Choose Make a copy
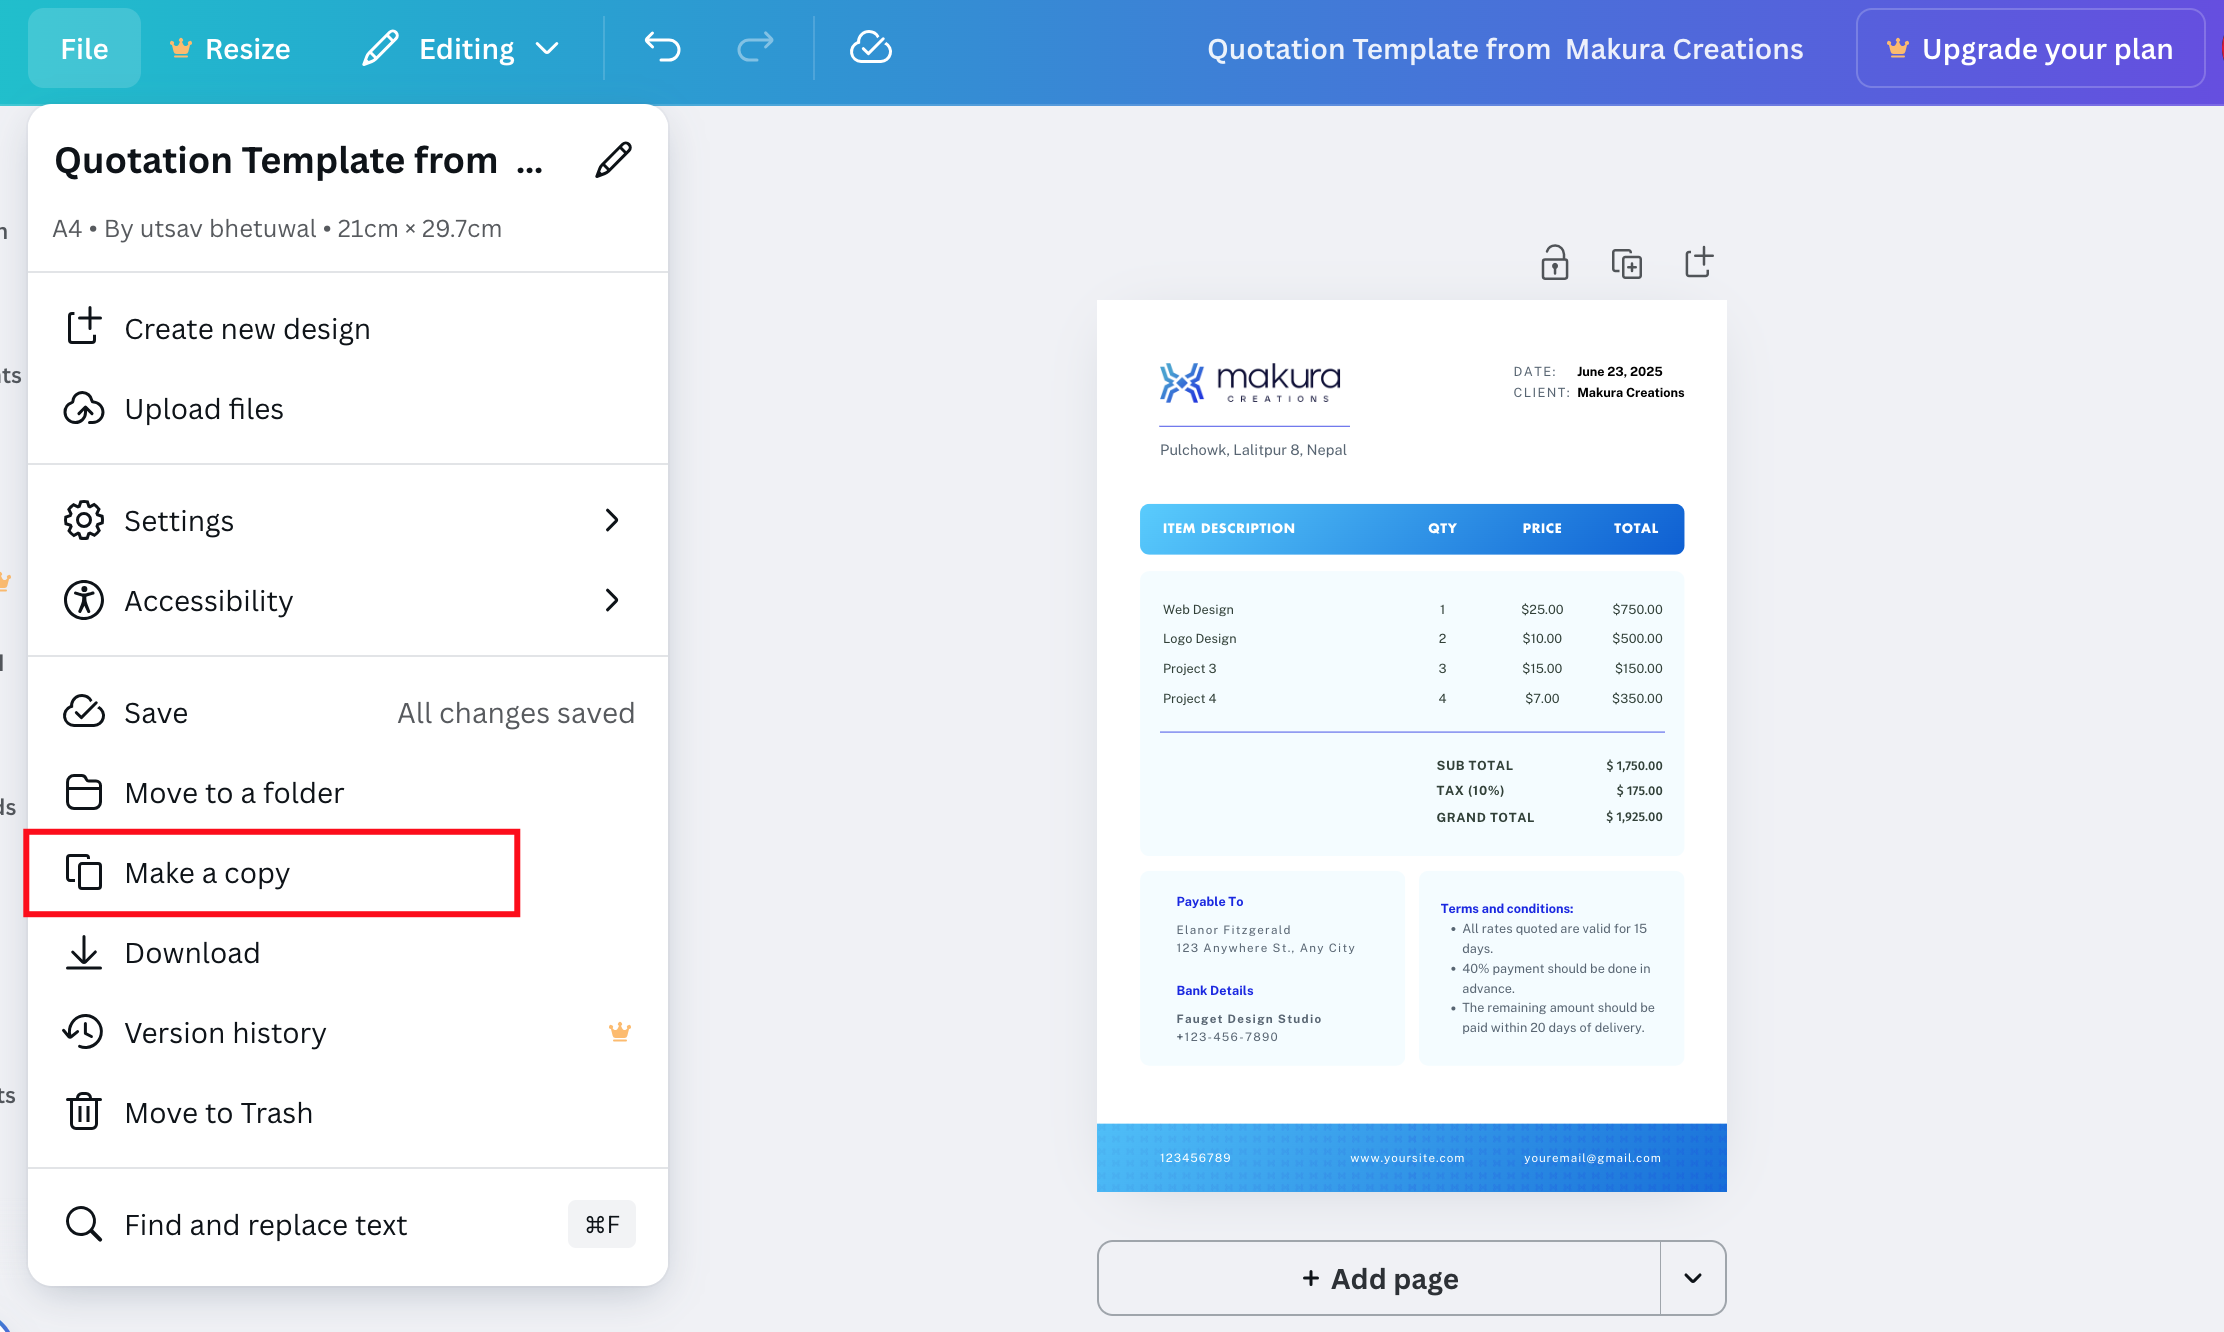The image size is (2224, 1332). pyautogui.click(x=348, y=873)
